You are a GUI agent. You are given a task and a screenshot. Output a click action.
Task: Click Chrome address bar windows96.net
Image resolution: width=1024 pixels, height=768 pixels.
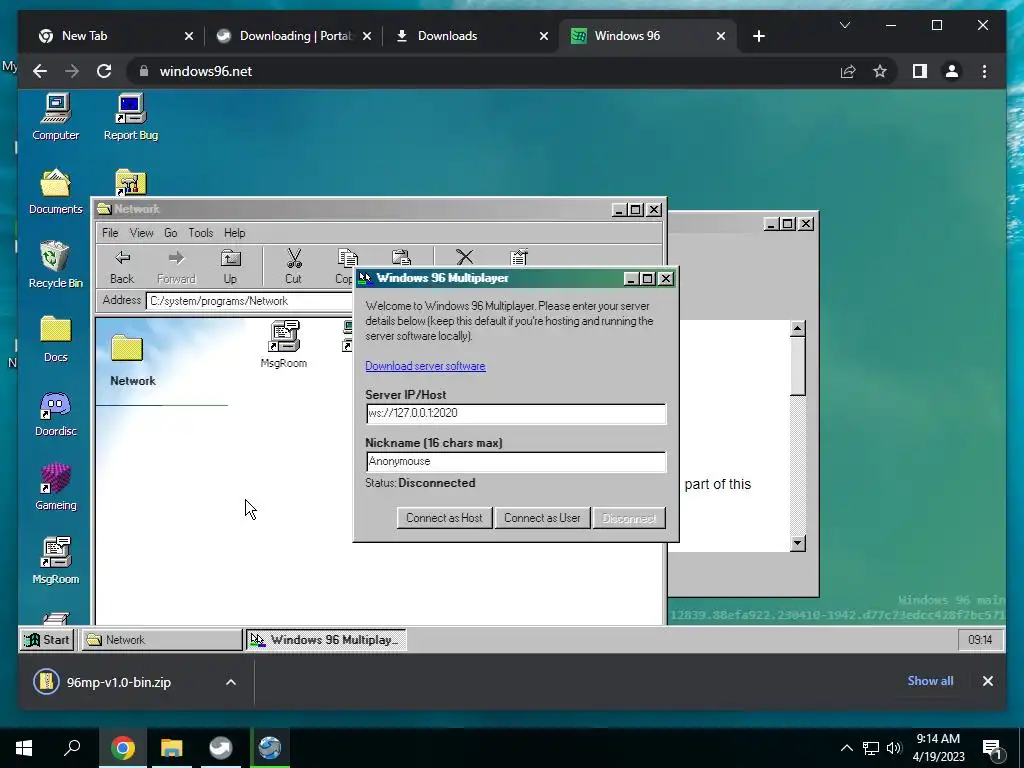click(x=480, y=71)
